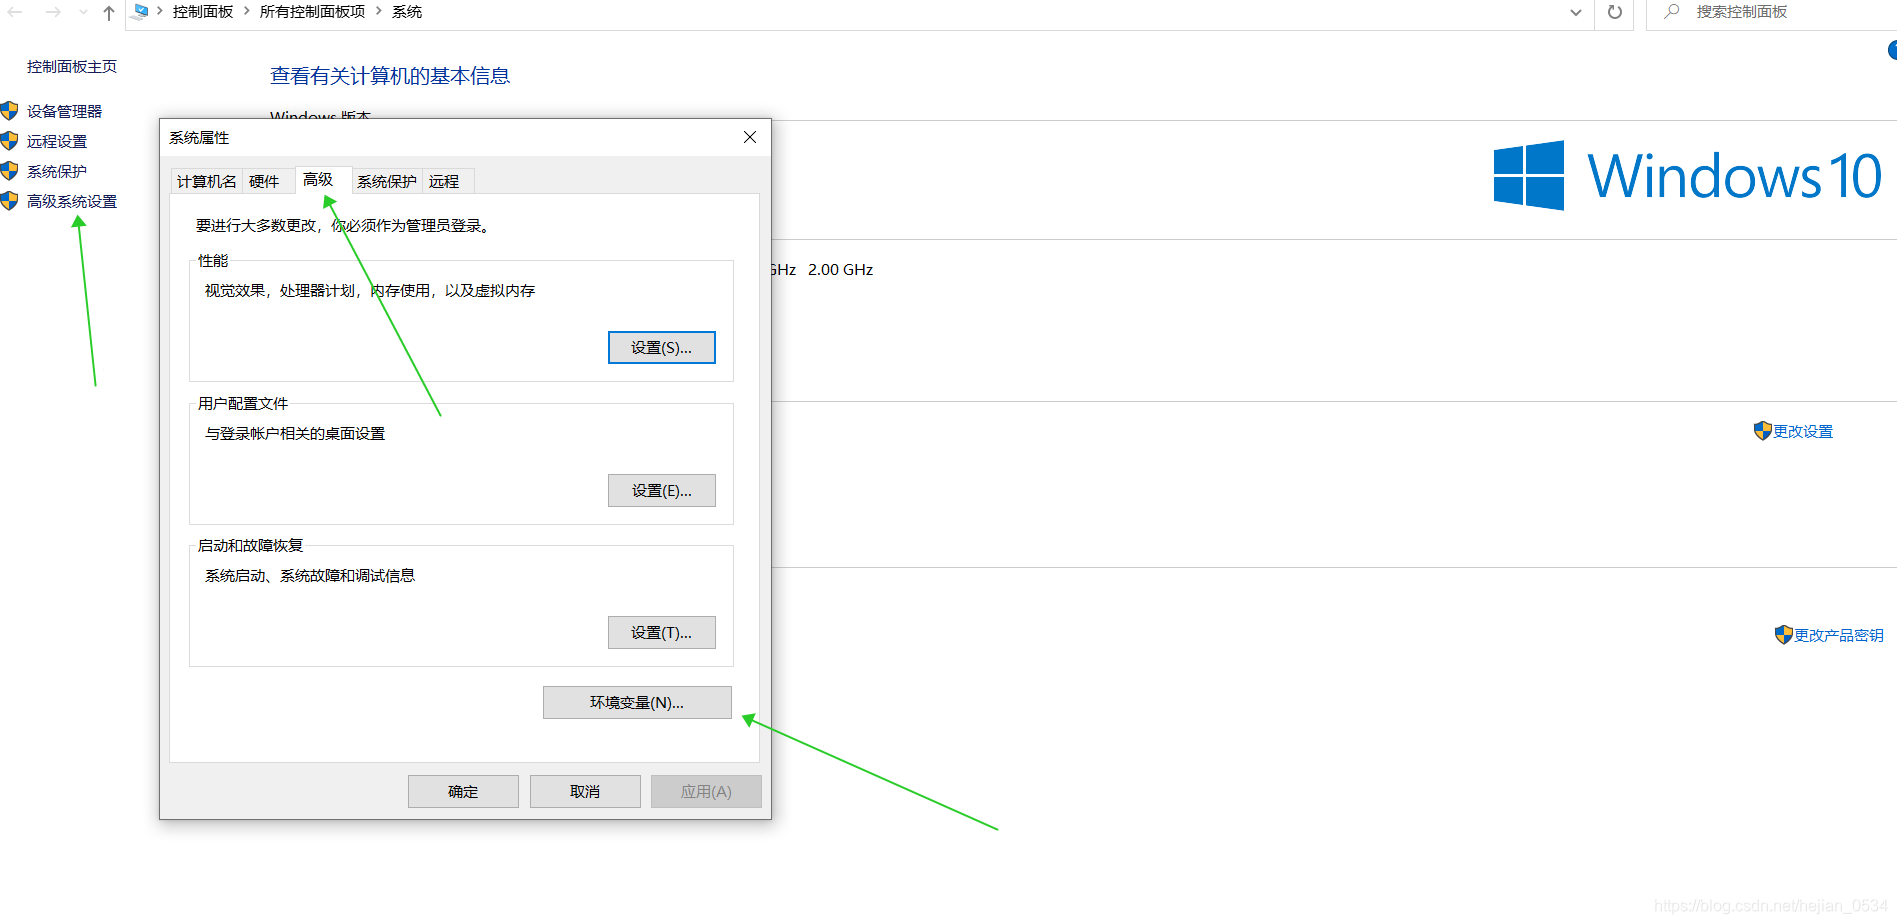Click the up-directory arrow in navigation bar
Screen dimensions: 1897x924
pos(109,13)
